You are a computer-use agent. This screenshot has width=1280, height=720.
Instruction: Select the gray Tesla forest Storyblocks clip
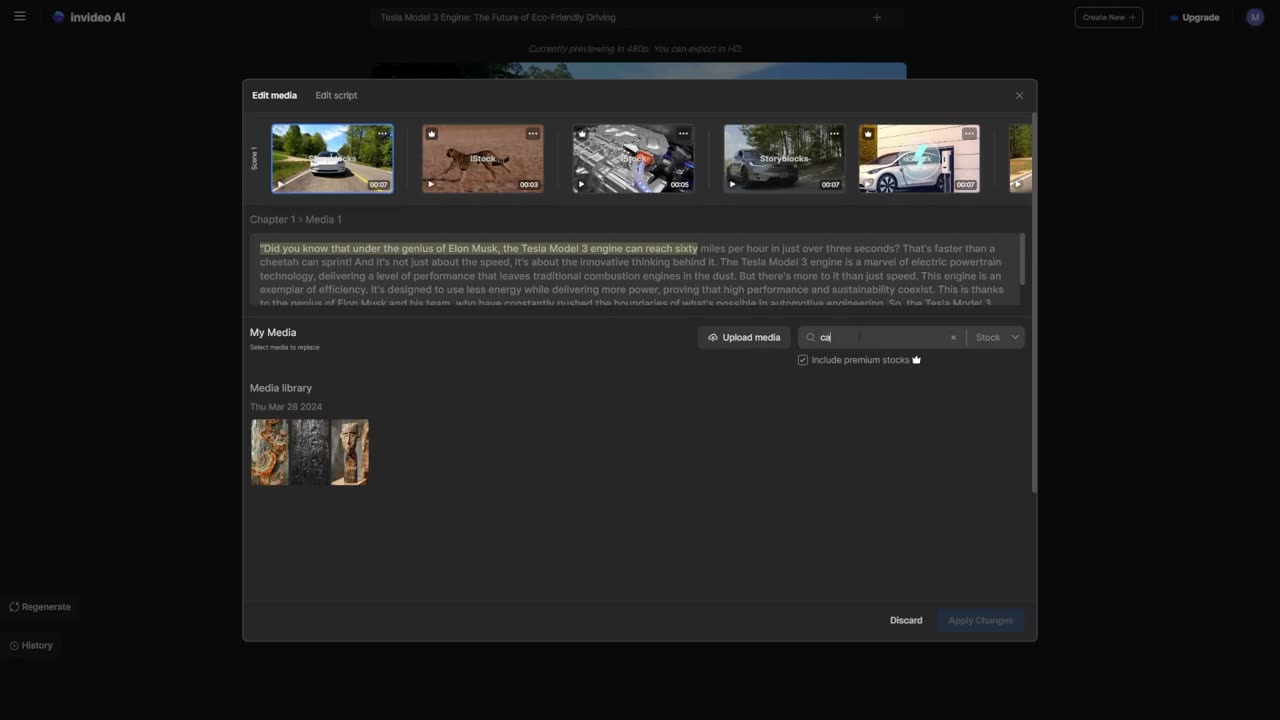pyautogui.click(x=784, y=158)
